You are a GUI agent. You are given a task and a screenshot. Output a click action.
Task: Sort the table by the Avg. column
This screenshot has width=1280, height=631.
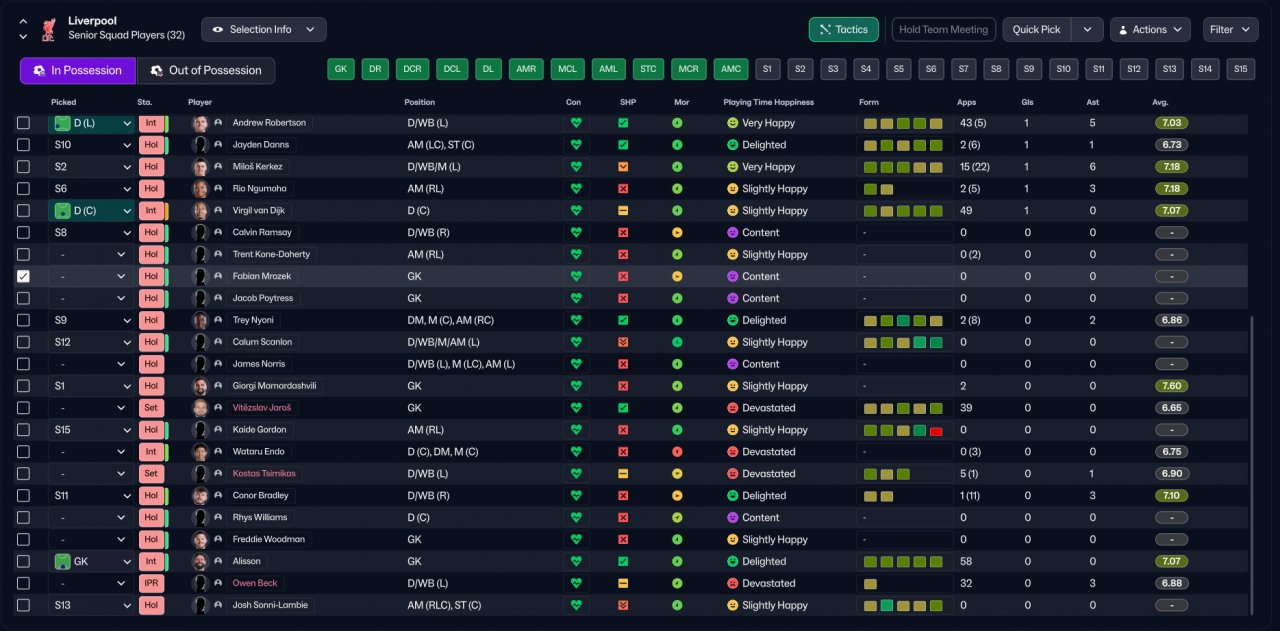[x=1160, y=102]
